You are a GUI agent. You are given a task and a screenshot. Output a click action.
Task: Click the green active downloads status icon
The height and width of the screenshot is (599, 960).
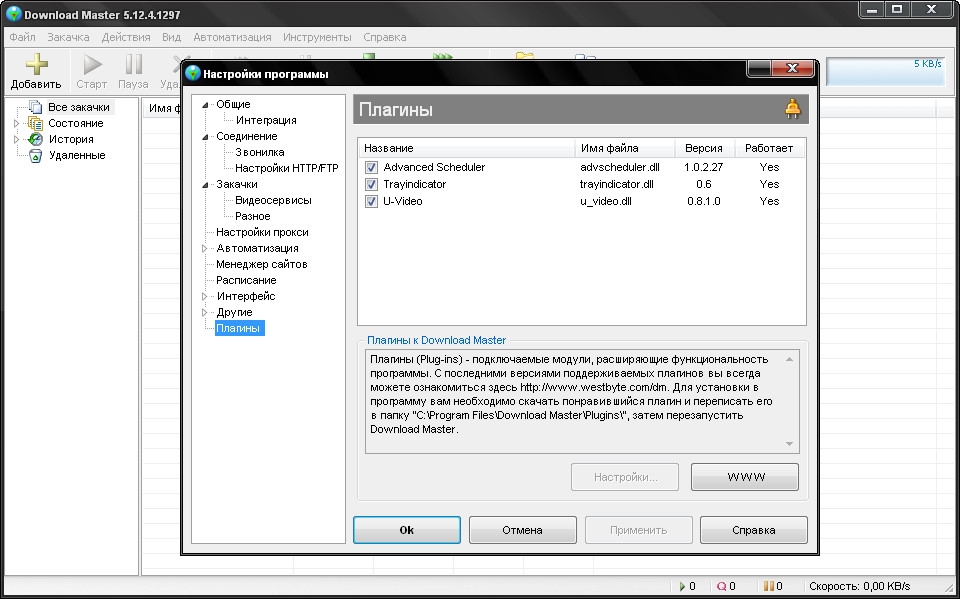point(683,586)
